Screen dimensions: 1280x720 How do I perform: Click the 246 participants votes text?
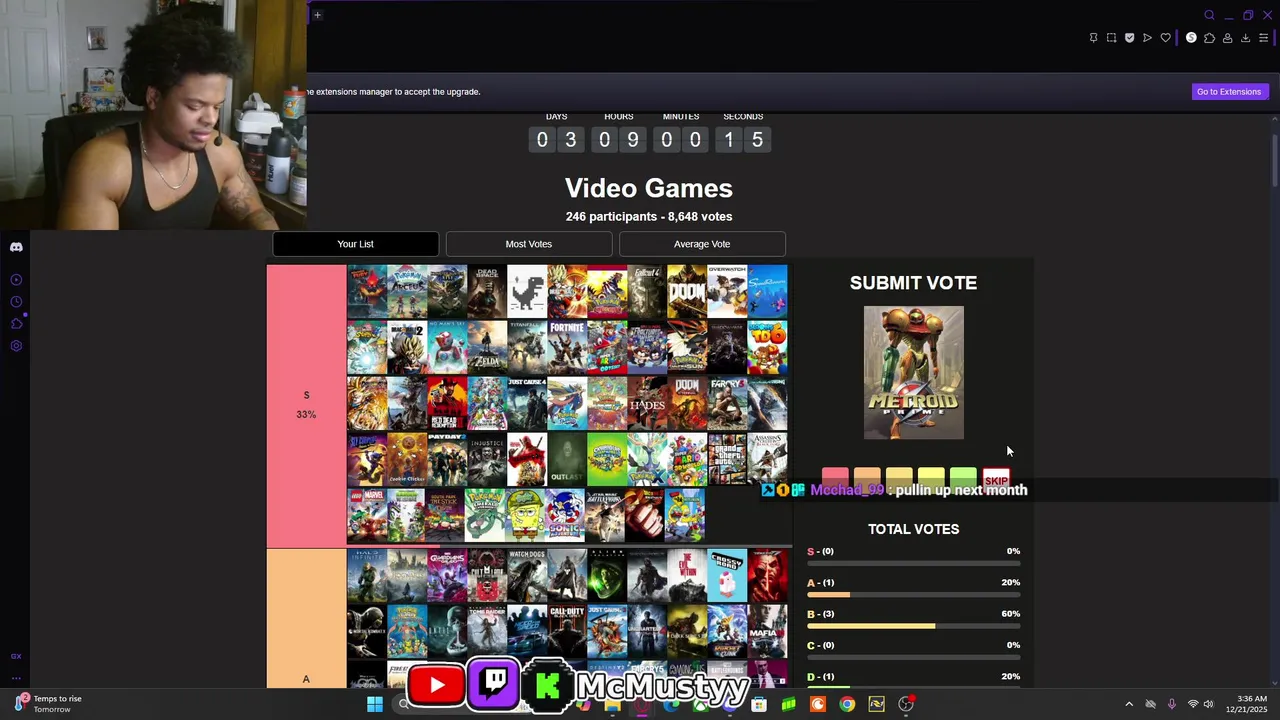point(649,217)
